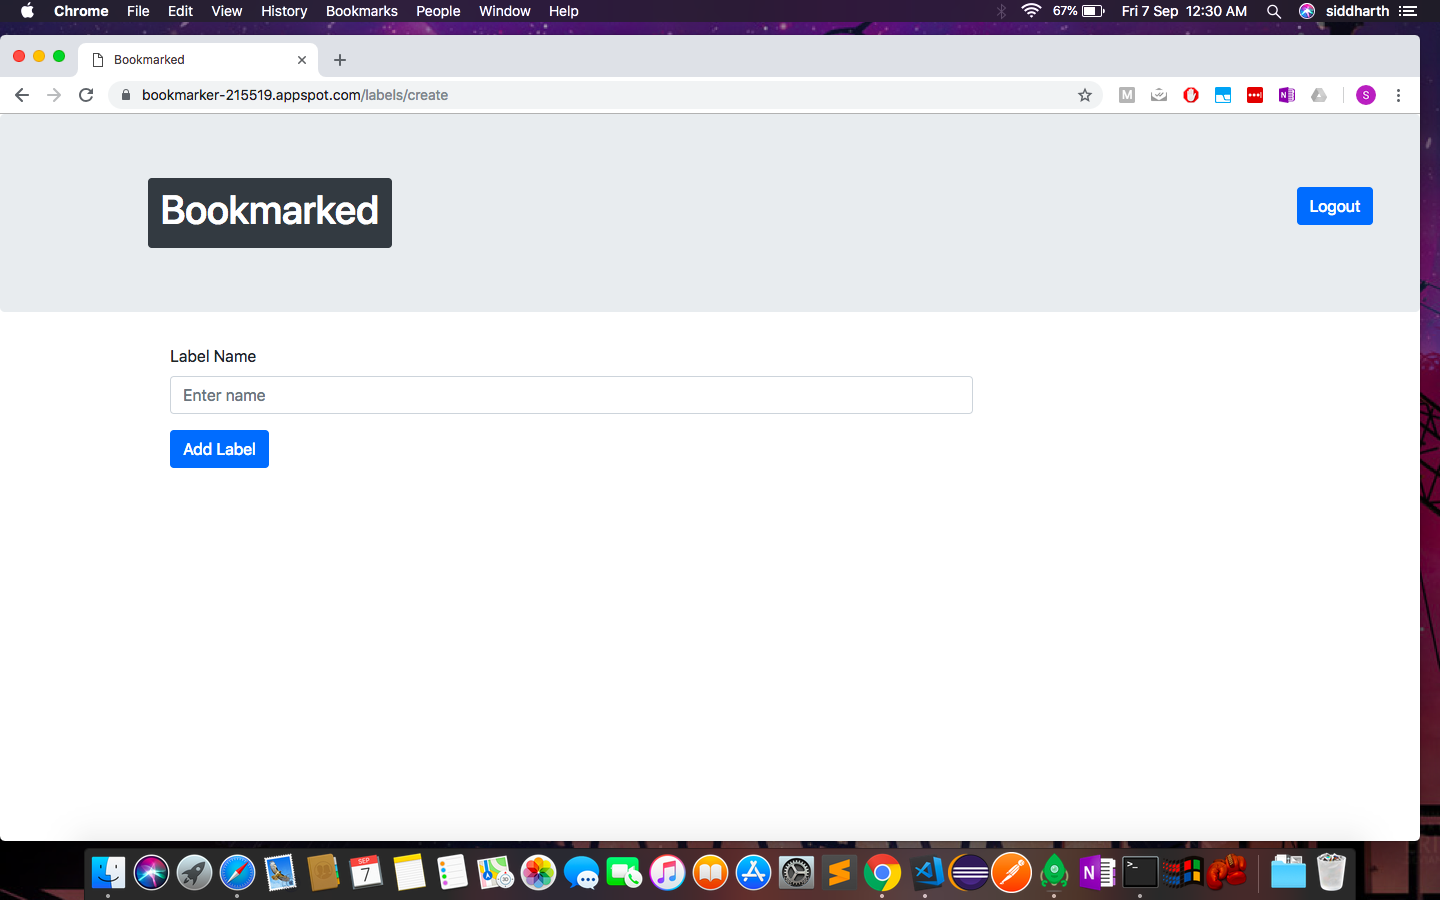Screen dimensions: 1440x900
Task: Open the People menu
Action: pos(438,11)
